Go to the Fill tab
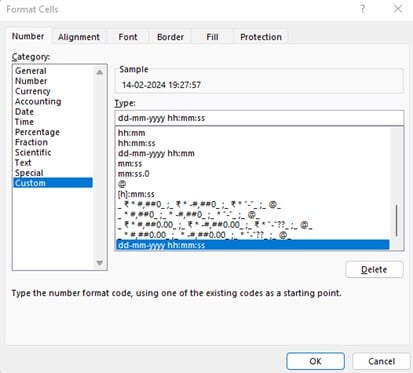 pos(212,37)
